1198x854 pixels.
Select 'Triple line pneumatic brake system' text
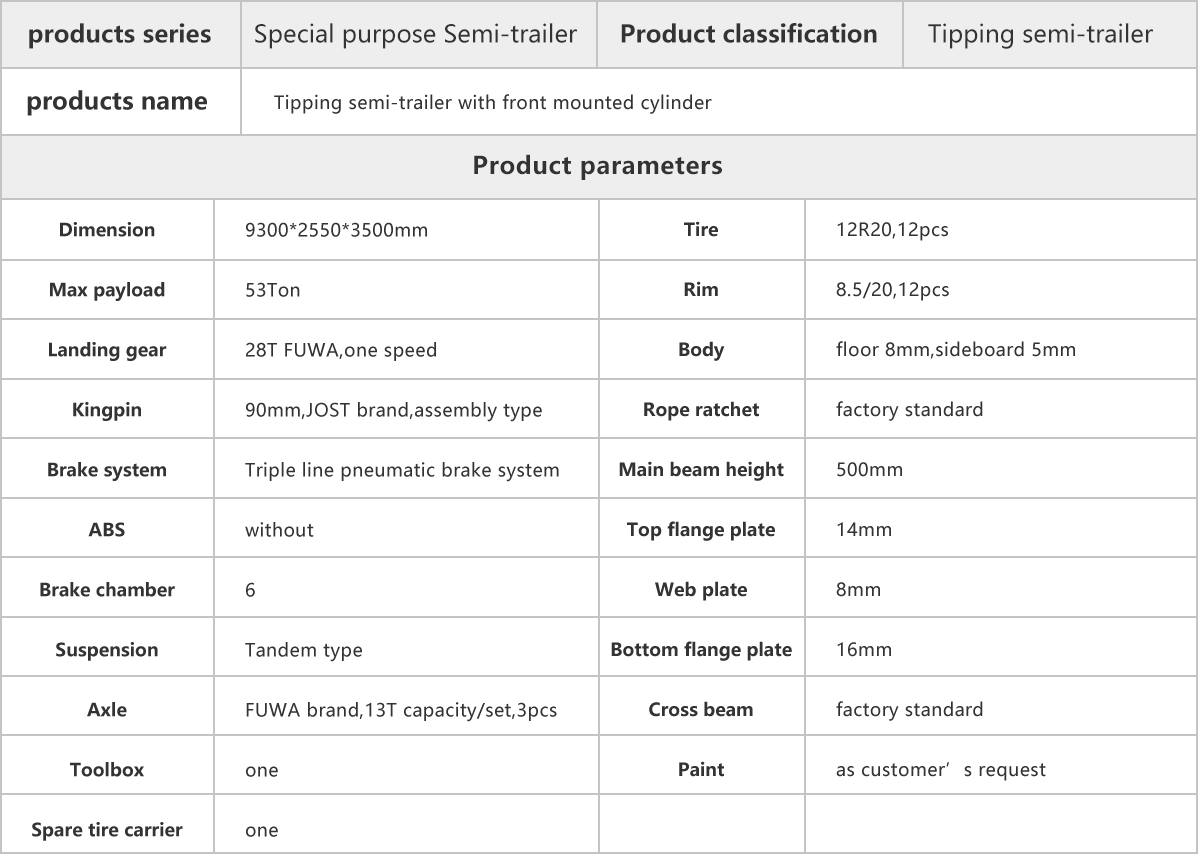[402, 470]
